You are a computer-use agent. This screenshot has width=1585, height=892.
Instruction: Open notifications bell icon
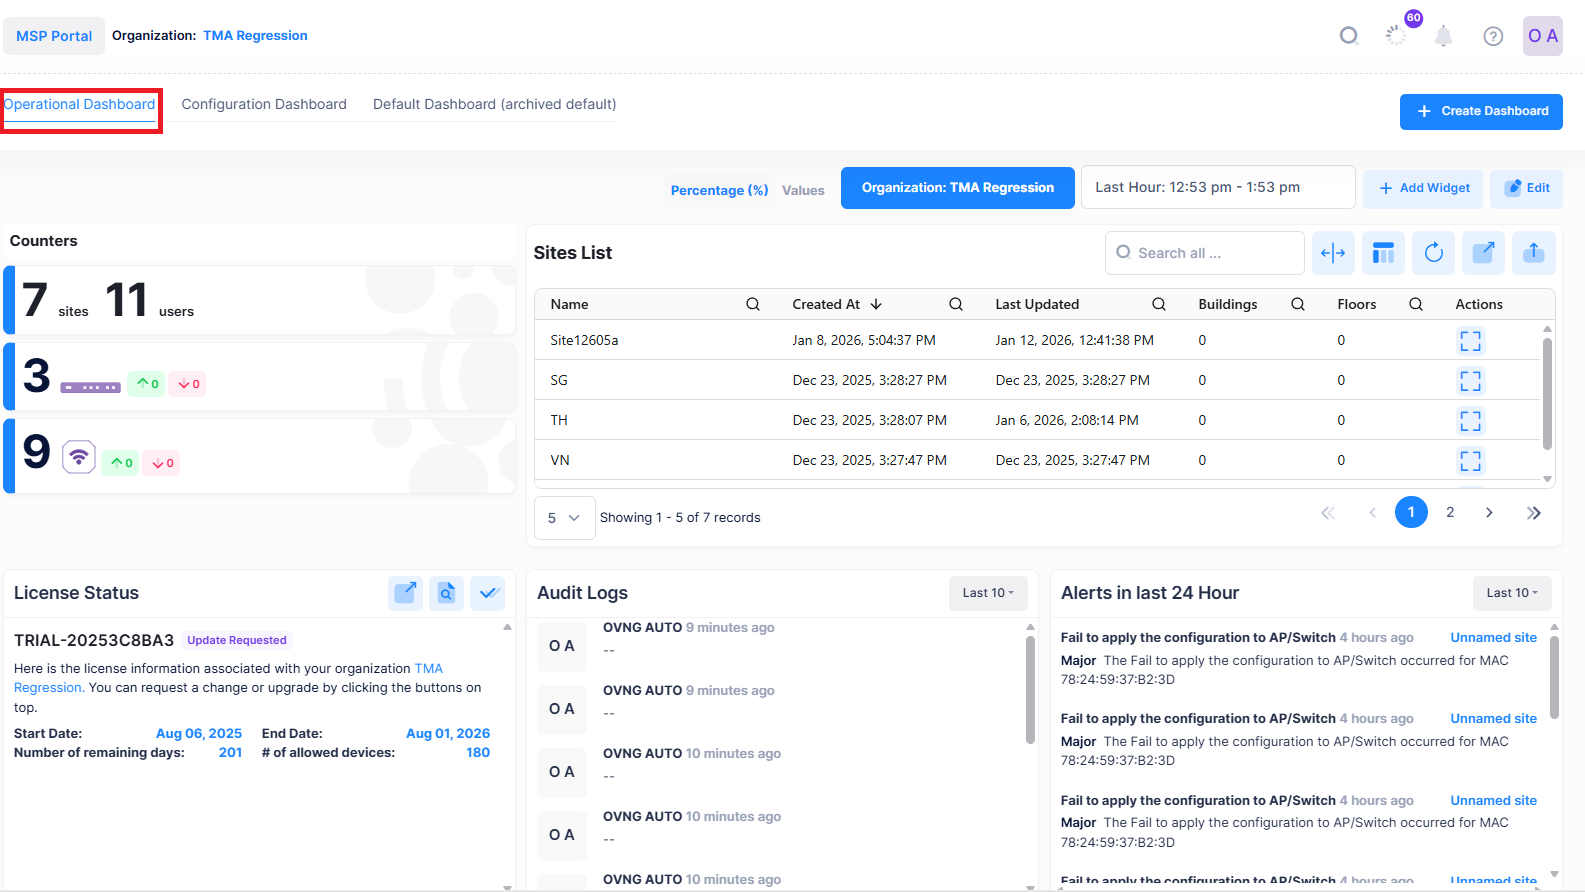pyautogui.click(x=1443, y=36)
